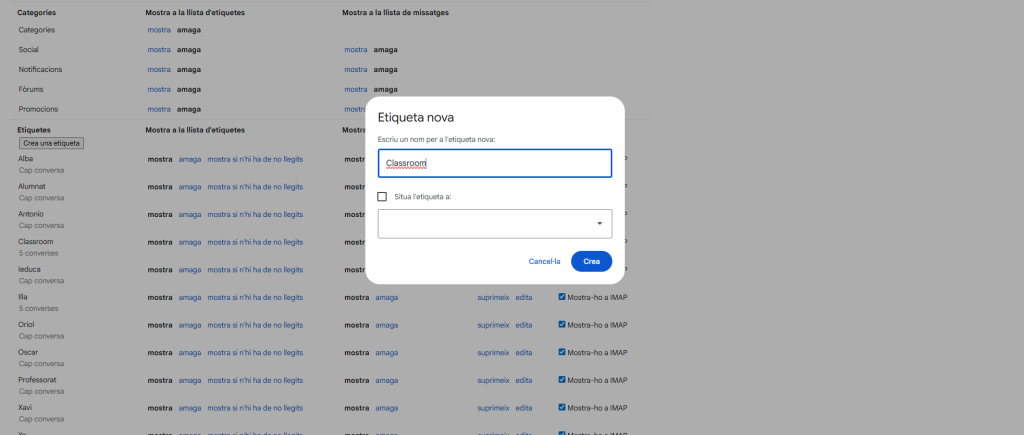The width and height of the screenshot is (1024, 435).
Task: Disable 'Mostra-ho a IMAP' for Xavi
Action: [x=562, y=408]
